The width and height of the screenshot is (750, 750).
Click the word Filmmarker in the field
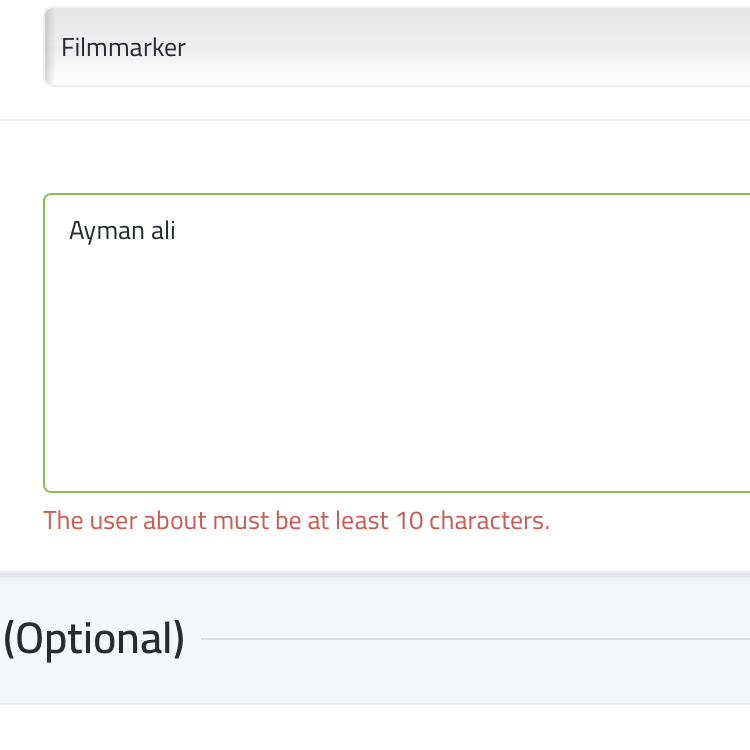(x=123, y=47)
